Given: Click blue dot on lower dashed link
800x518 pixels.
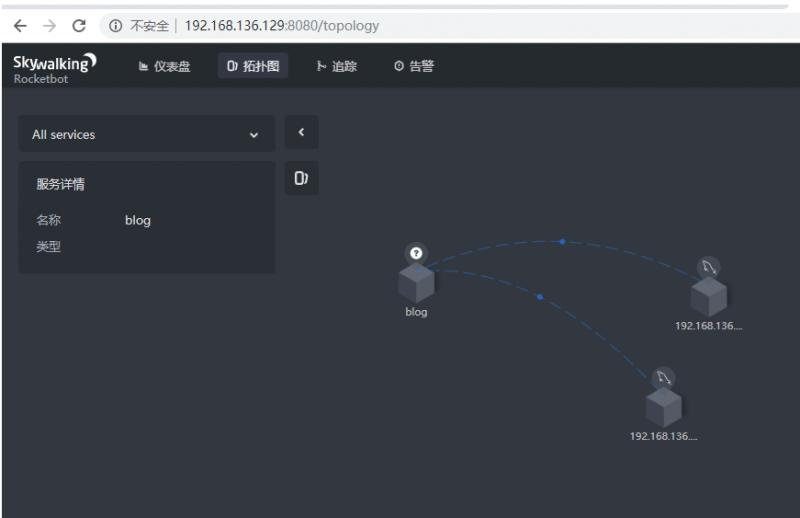Looking at the screenshot, I should tap(540, 297).
